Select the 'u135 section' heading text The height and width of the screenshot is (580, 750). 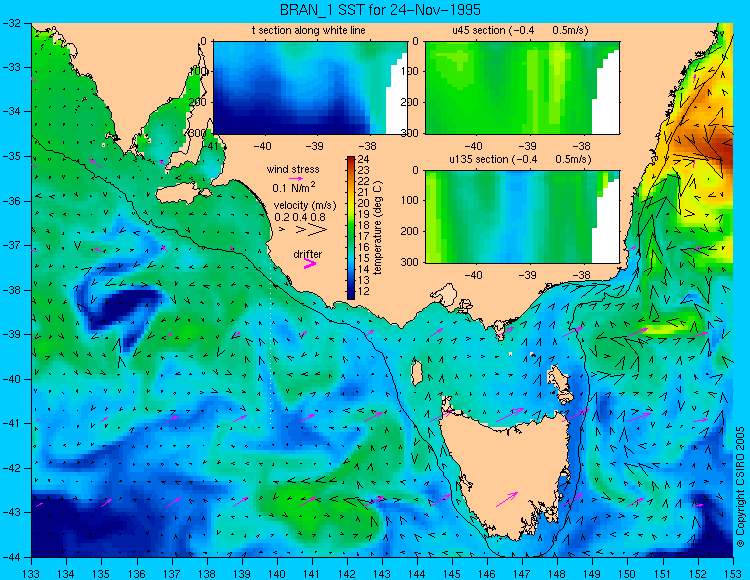pyautogui.click(x=477, y=159)
